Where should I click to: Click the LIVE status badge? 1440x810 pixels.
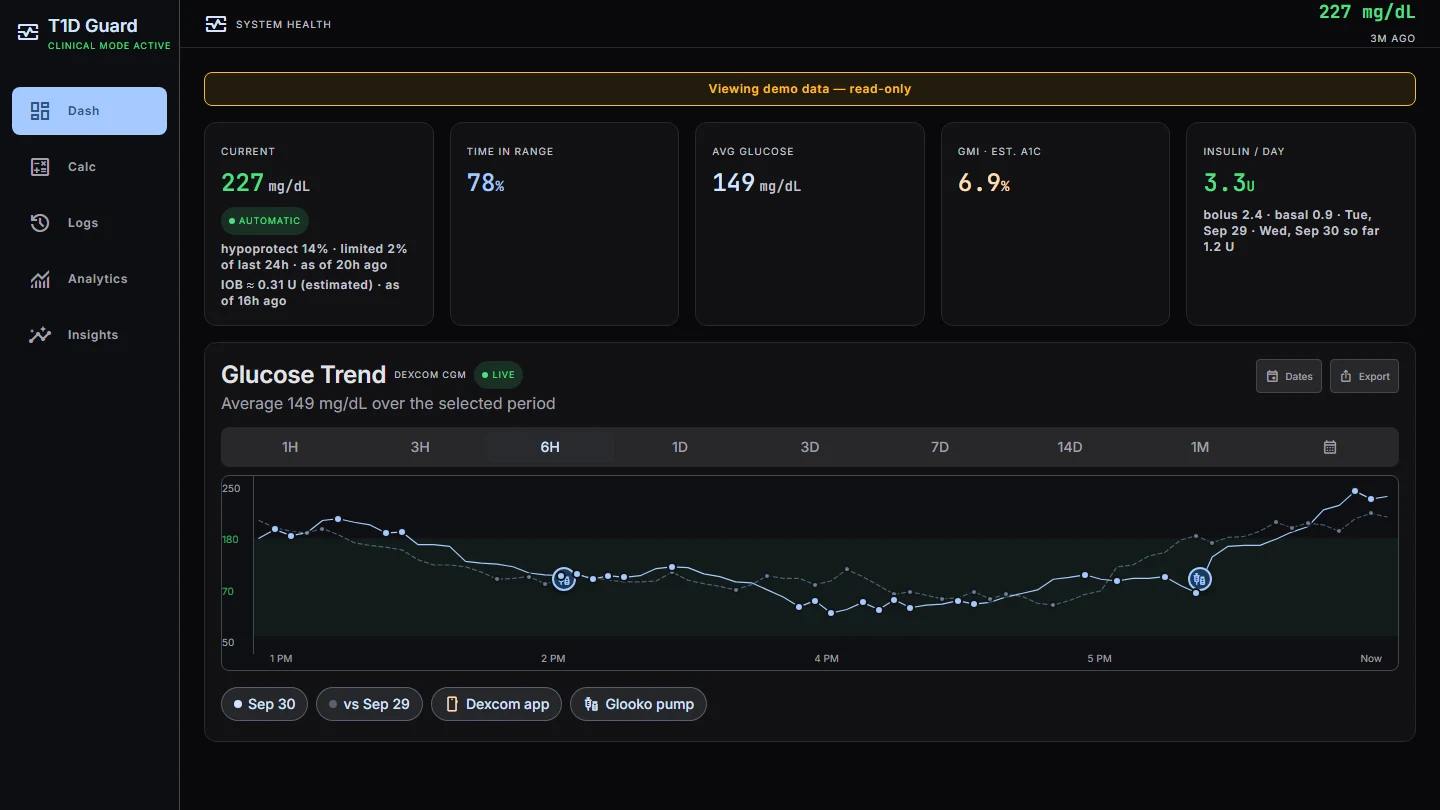tap(498, 375)
